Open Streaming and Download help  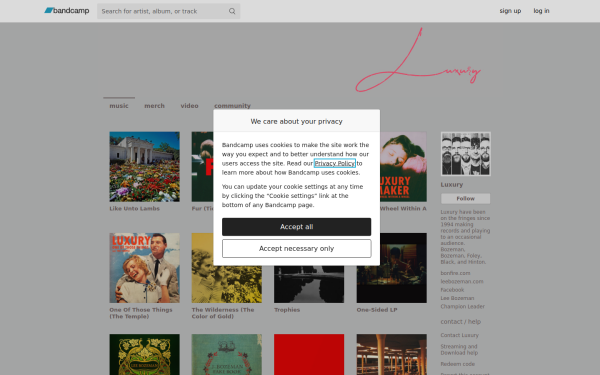459,350
